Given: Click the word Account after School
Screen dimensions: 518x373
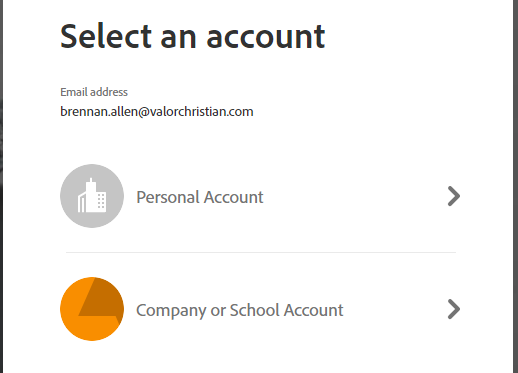Looking at the screenshot, I should 314,310.
